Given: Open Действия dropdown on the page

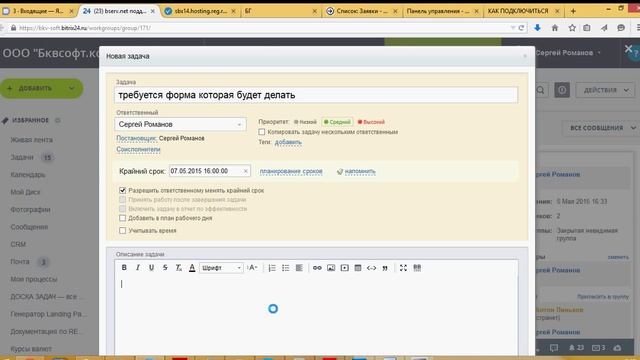Looking at the screenshot, I should (605, 90).
